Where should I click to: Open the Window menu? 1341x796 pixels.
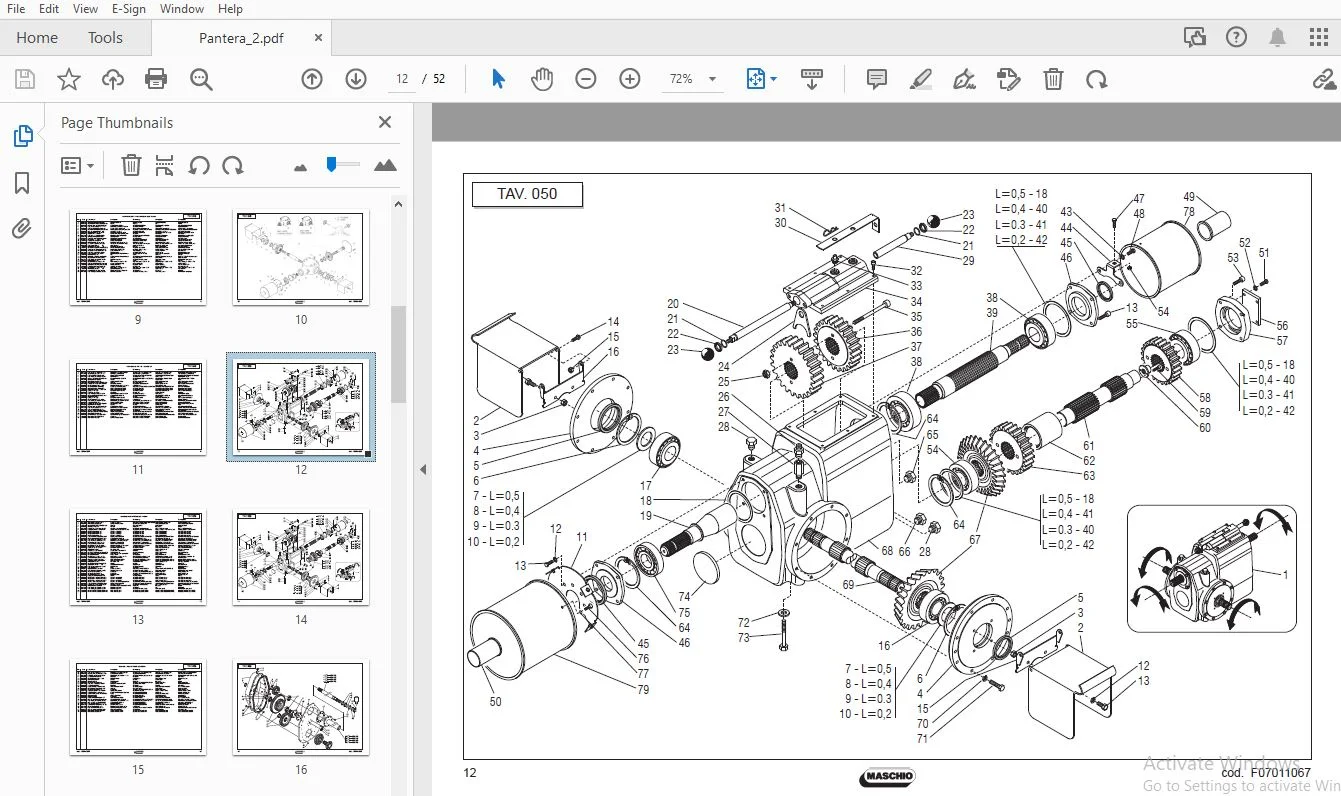click(182, 8)
